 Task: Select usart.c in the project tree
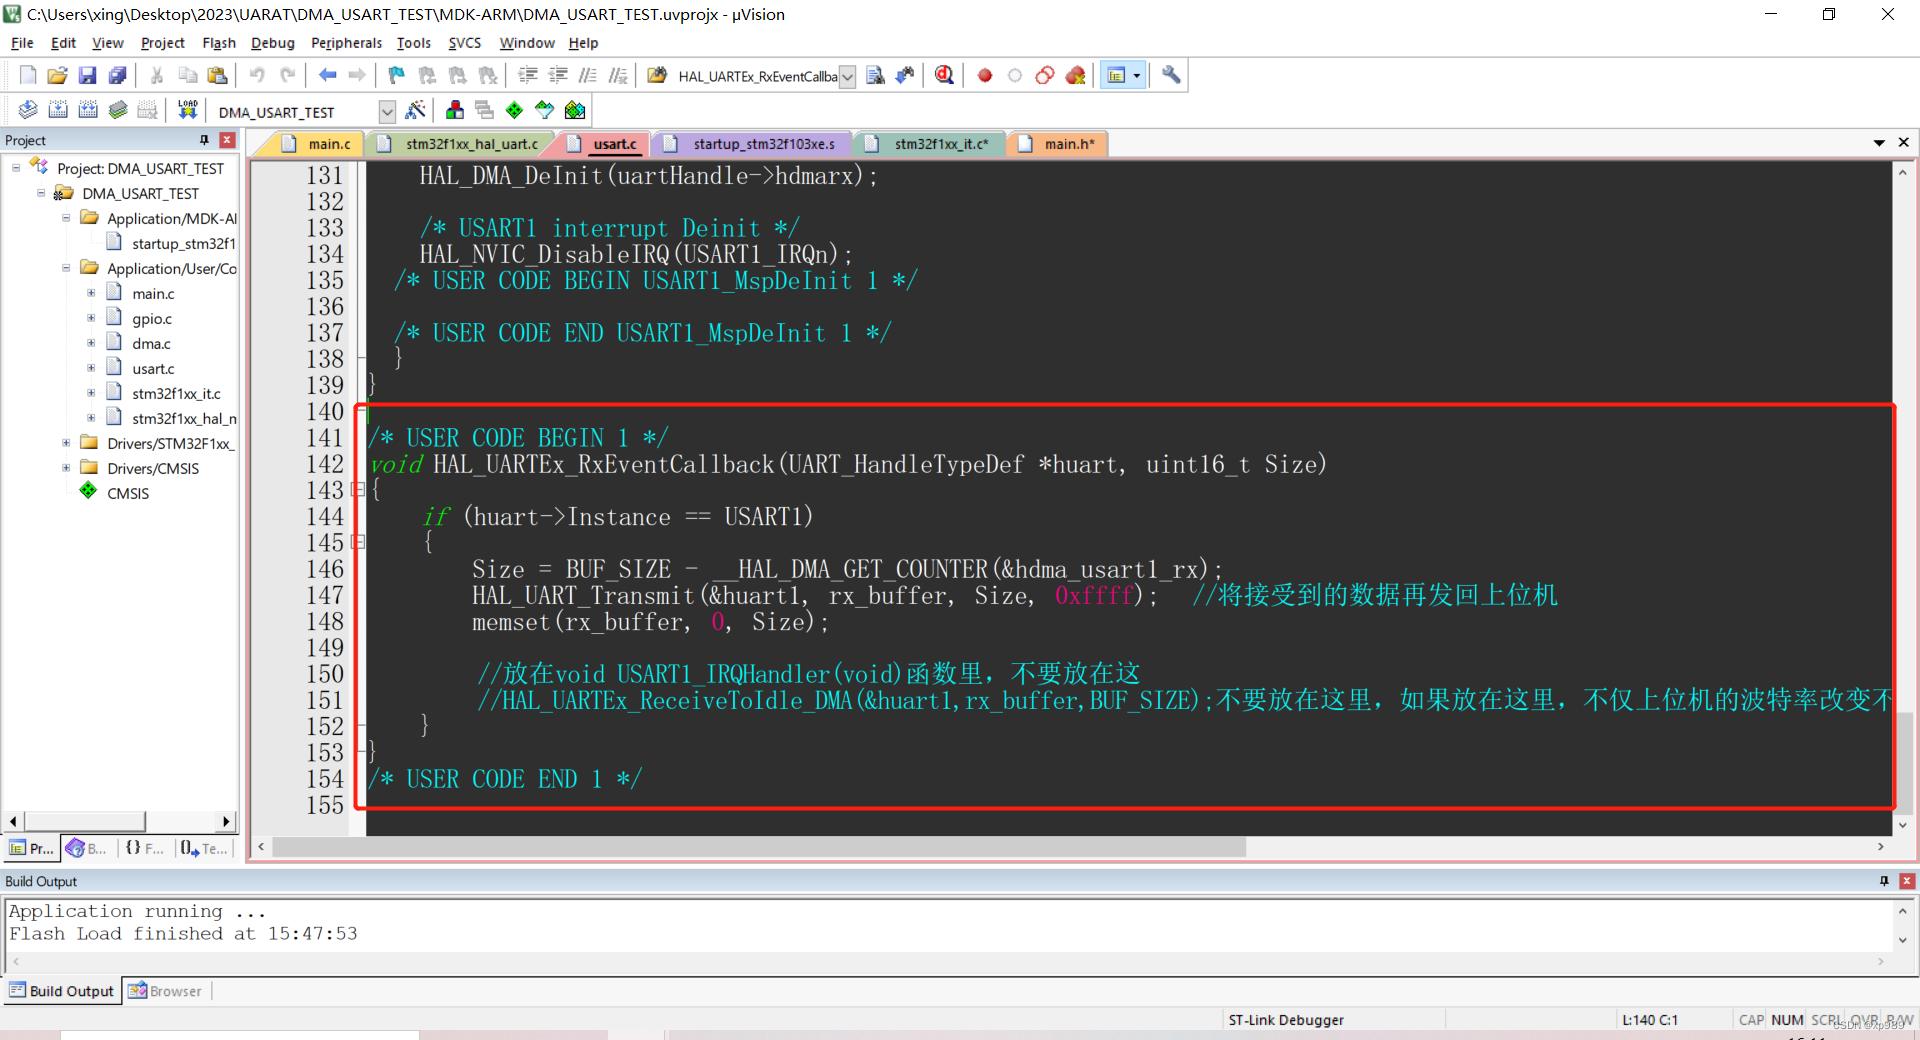pyautogui.click(x=153, y=368)
